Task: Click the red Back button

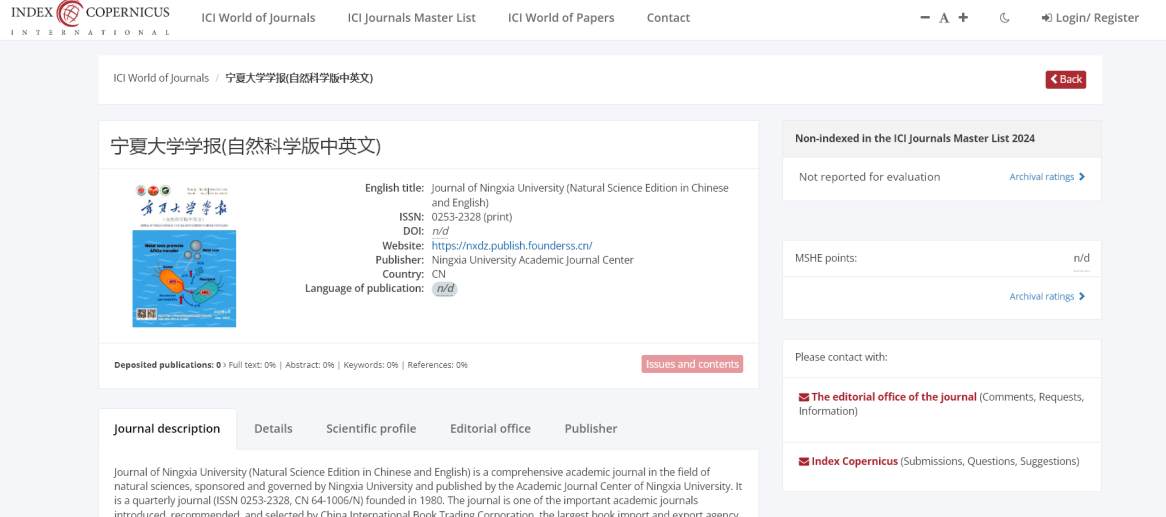Action: tap(1065, 79)
